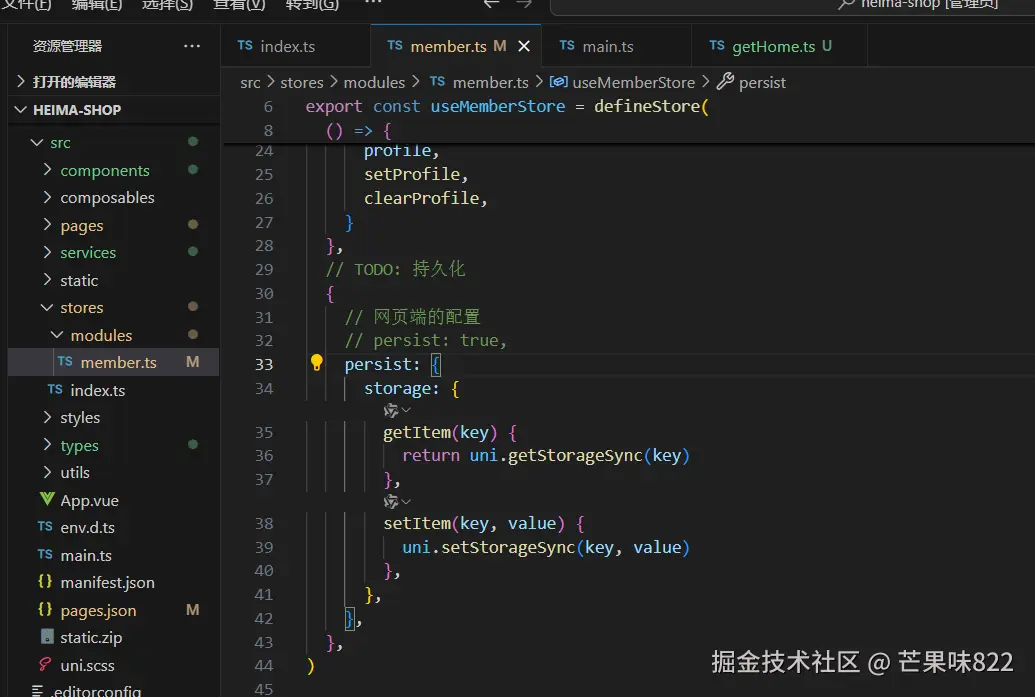Screen dimensions: 1035x697
Task: Open main.ts in the file tree
Action: tap(114, 555)
